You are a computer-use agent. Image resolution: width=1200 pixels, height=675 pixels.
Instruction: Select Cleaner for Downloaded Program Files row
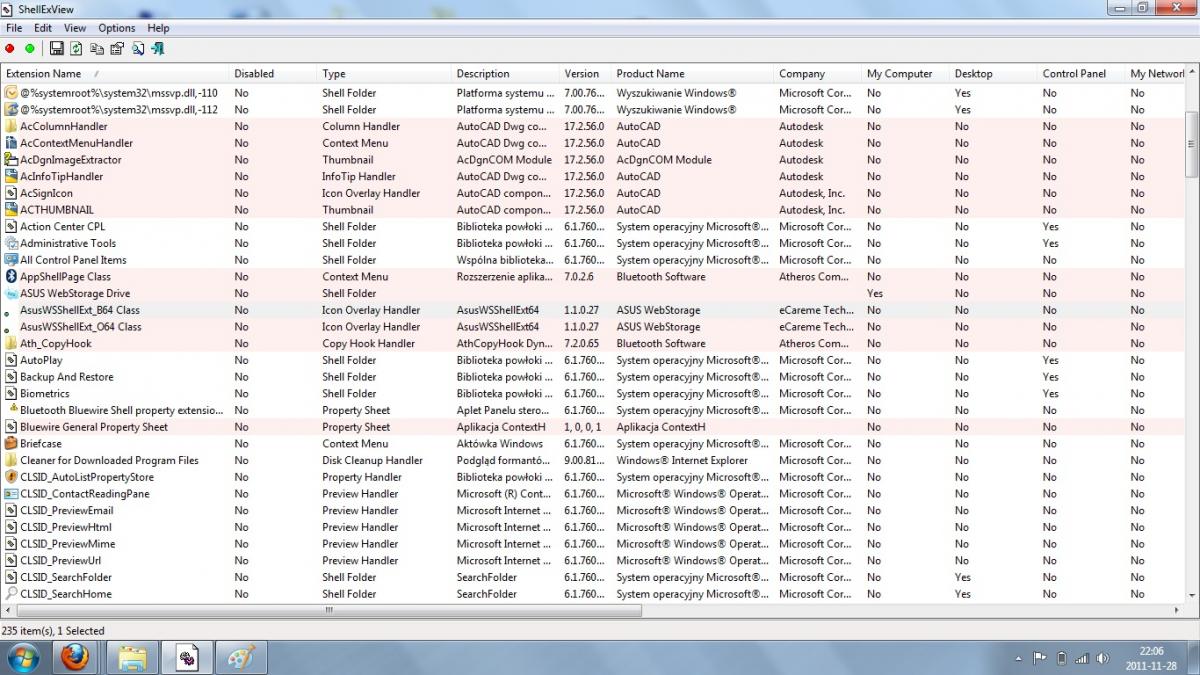point(591,460)
